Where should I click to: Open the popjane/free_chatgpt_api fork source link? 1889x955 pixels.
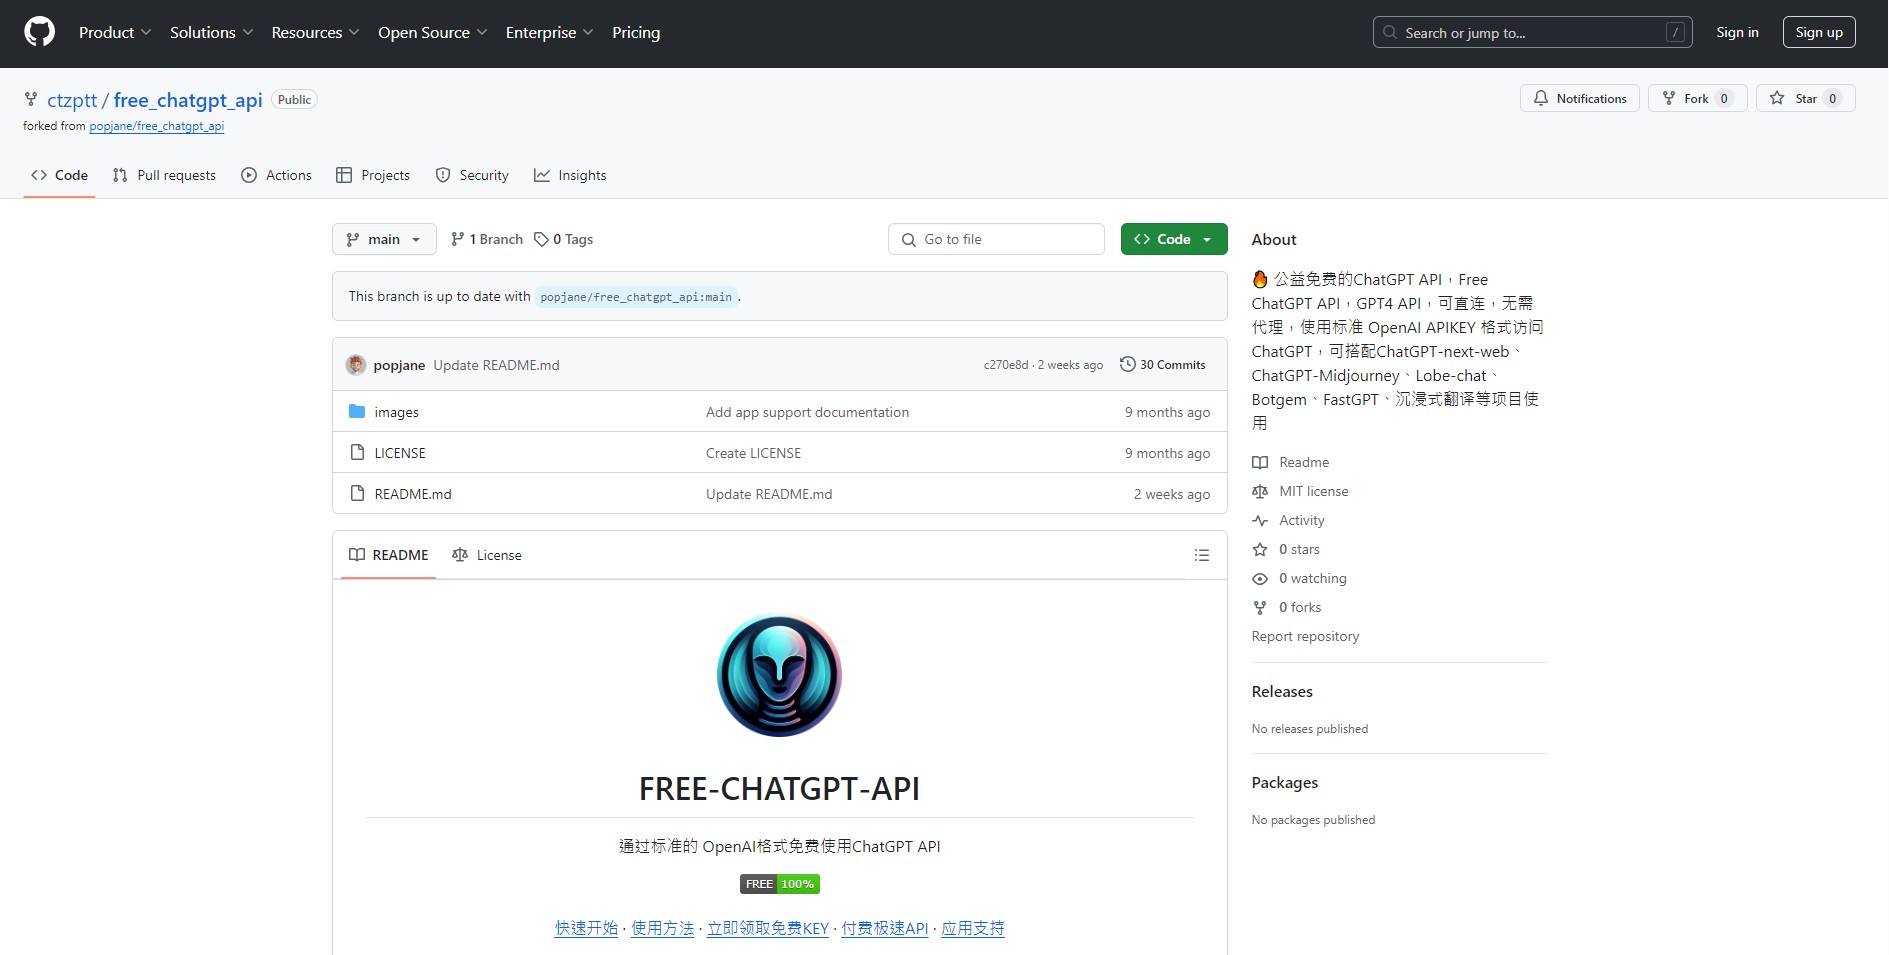(x=157, y=126)
